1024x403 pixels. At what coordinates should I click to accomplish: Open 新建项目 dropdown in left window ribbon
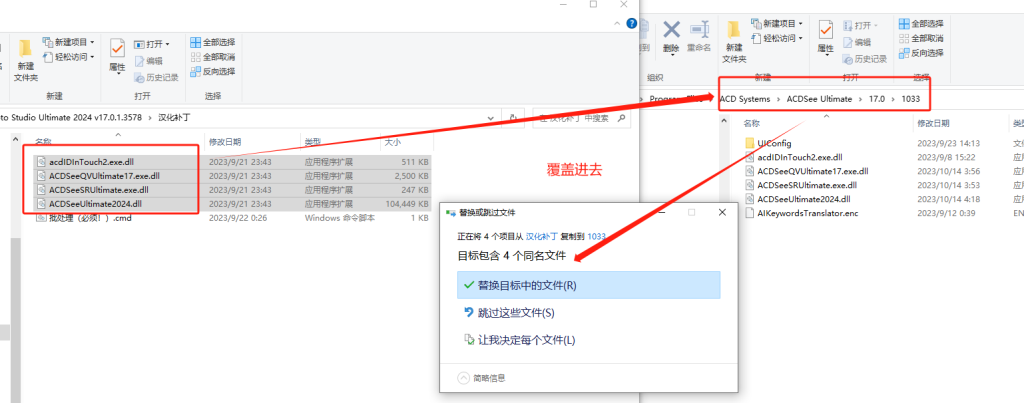coord(69,42)
